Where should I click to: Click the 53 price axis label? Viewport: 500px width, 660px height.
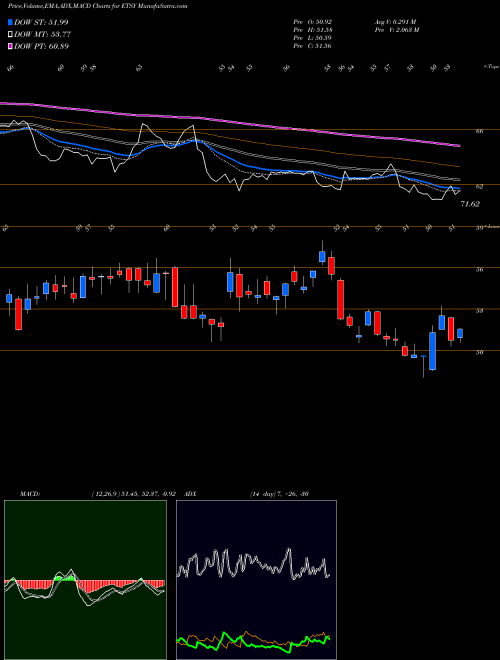pos(479,311)
